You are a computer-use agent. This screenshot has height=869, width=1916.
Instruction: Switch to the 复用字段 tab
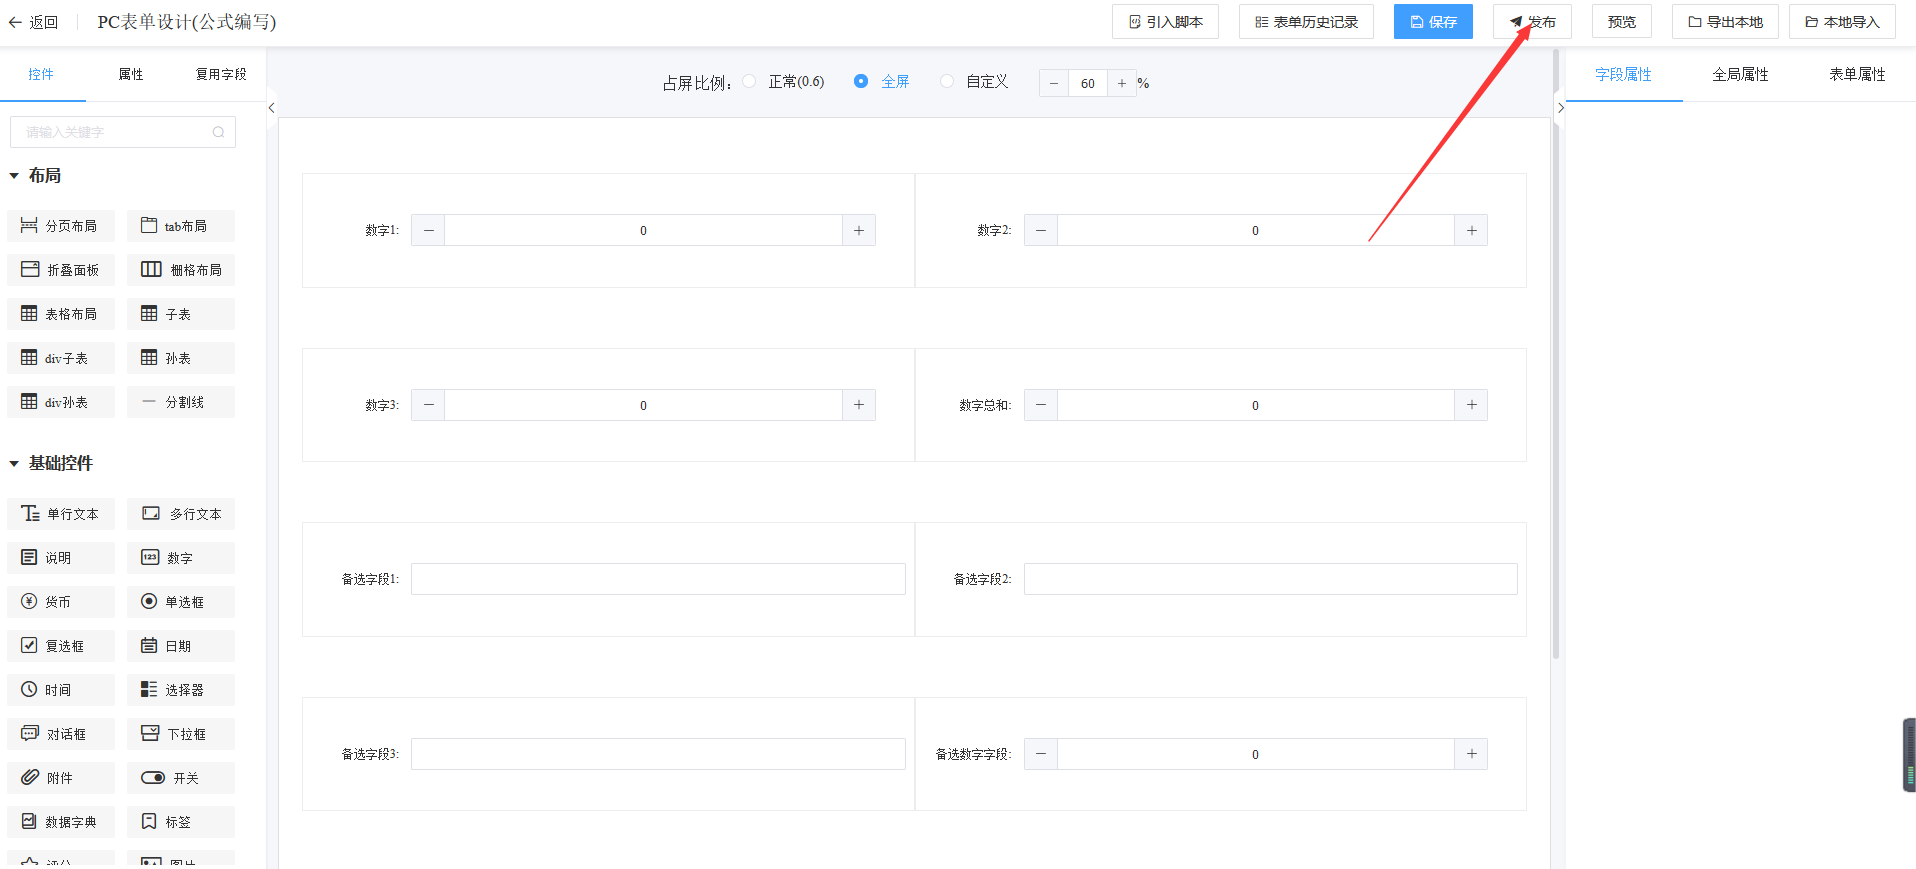(221, 74)
